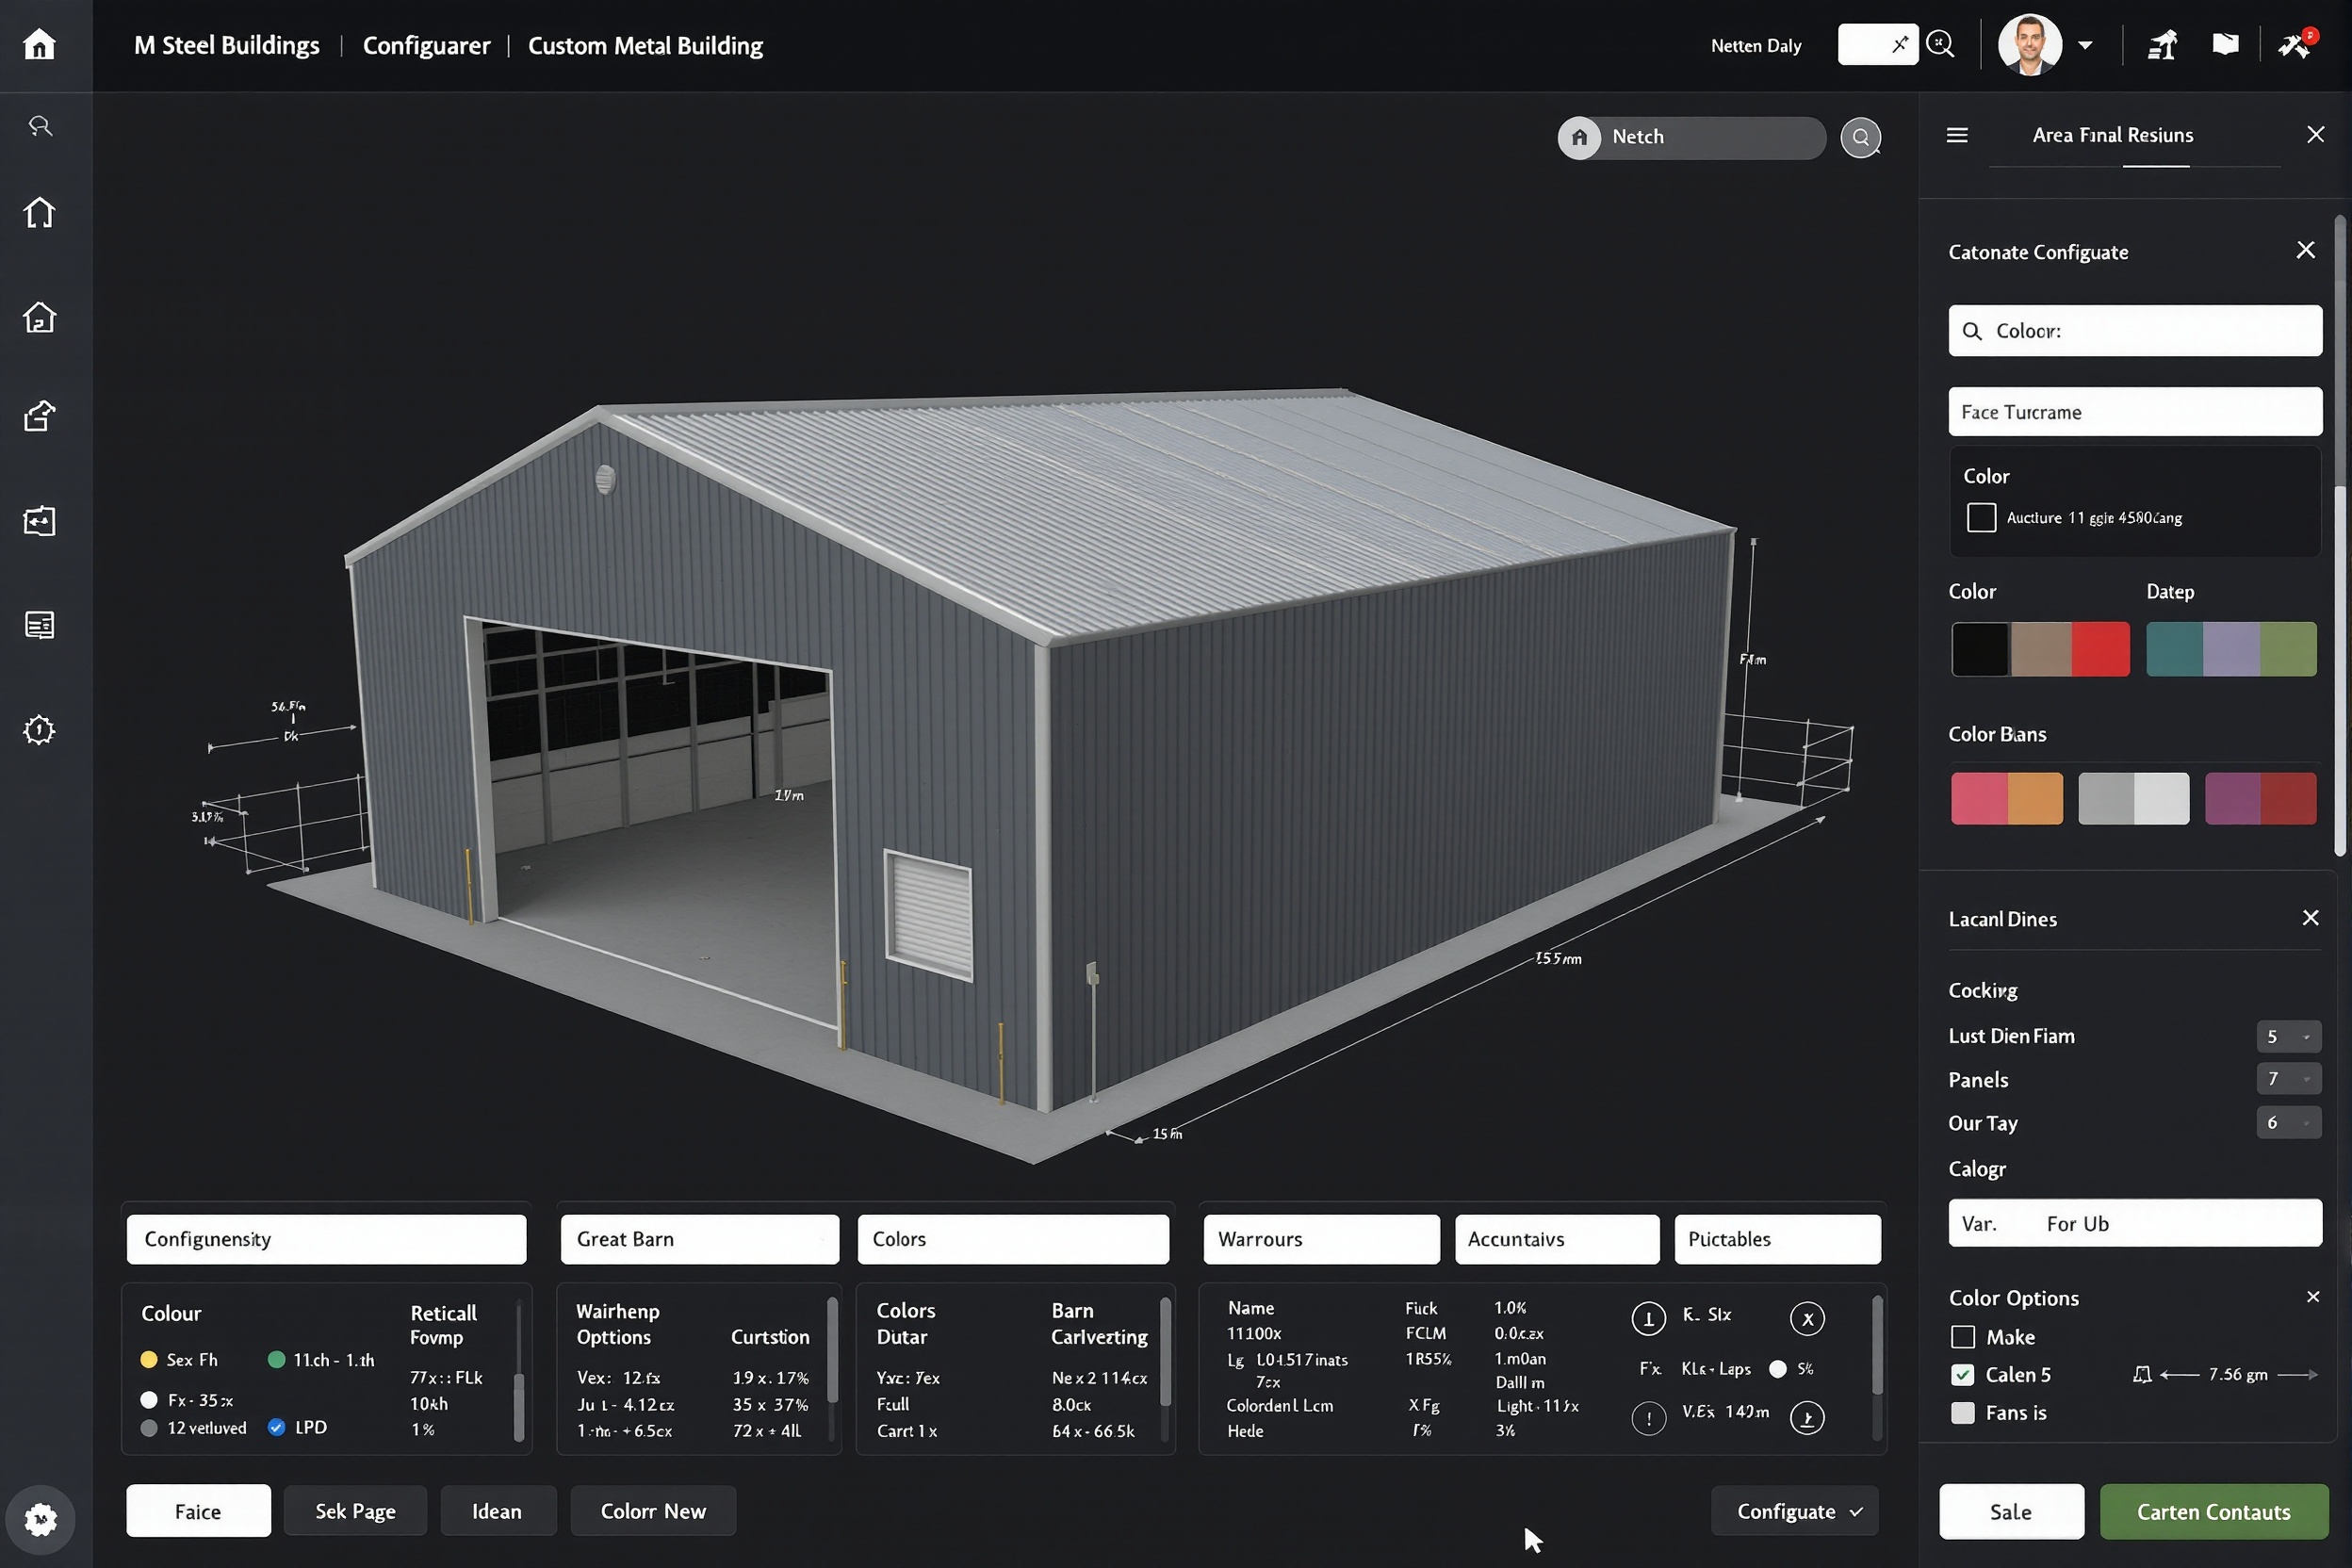Enable the Make checkbox under Color Options
The height and width of the screenshot is (1568, 2352).
[x=1962, y=1337]
